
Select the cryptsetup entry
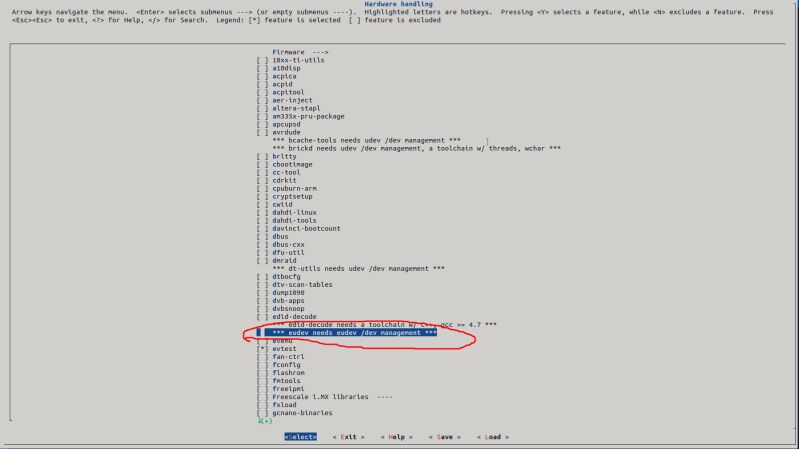pos(292,197)
